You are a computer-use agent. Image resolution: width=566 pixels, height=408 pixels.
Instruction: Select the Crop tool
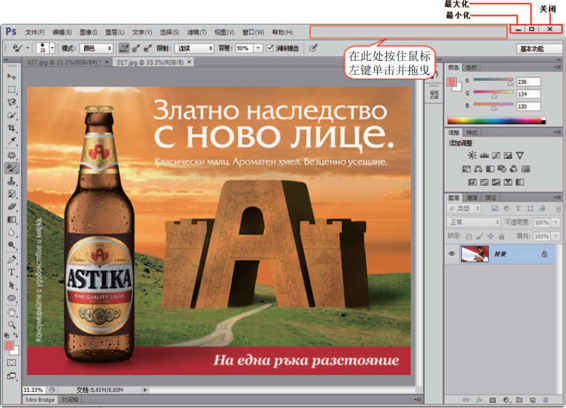[x=12, y=128]
